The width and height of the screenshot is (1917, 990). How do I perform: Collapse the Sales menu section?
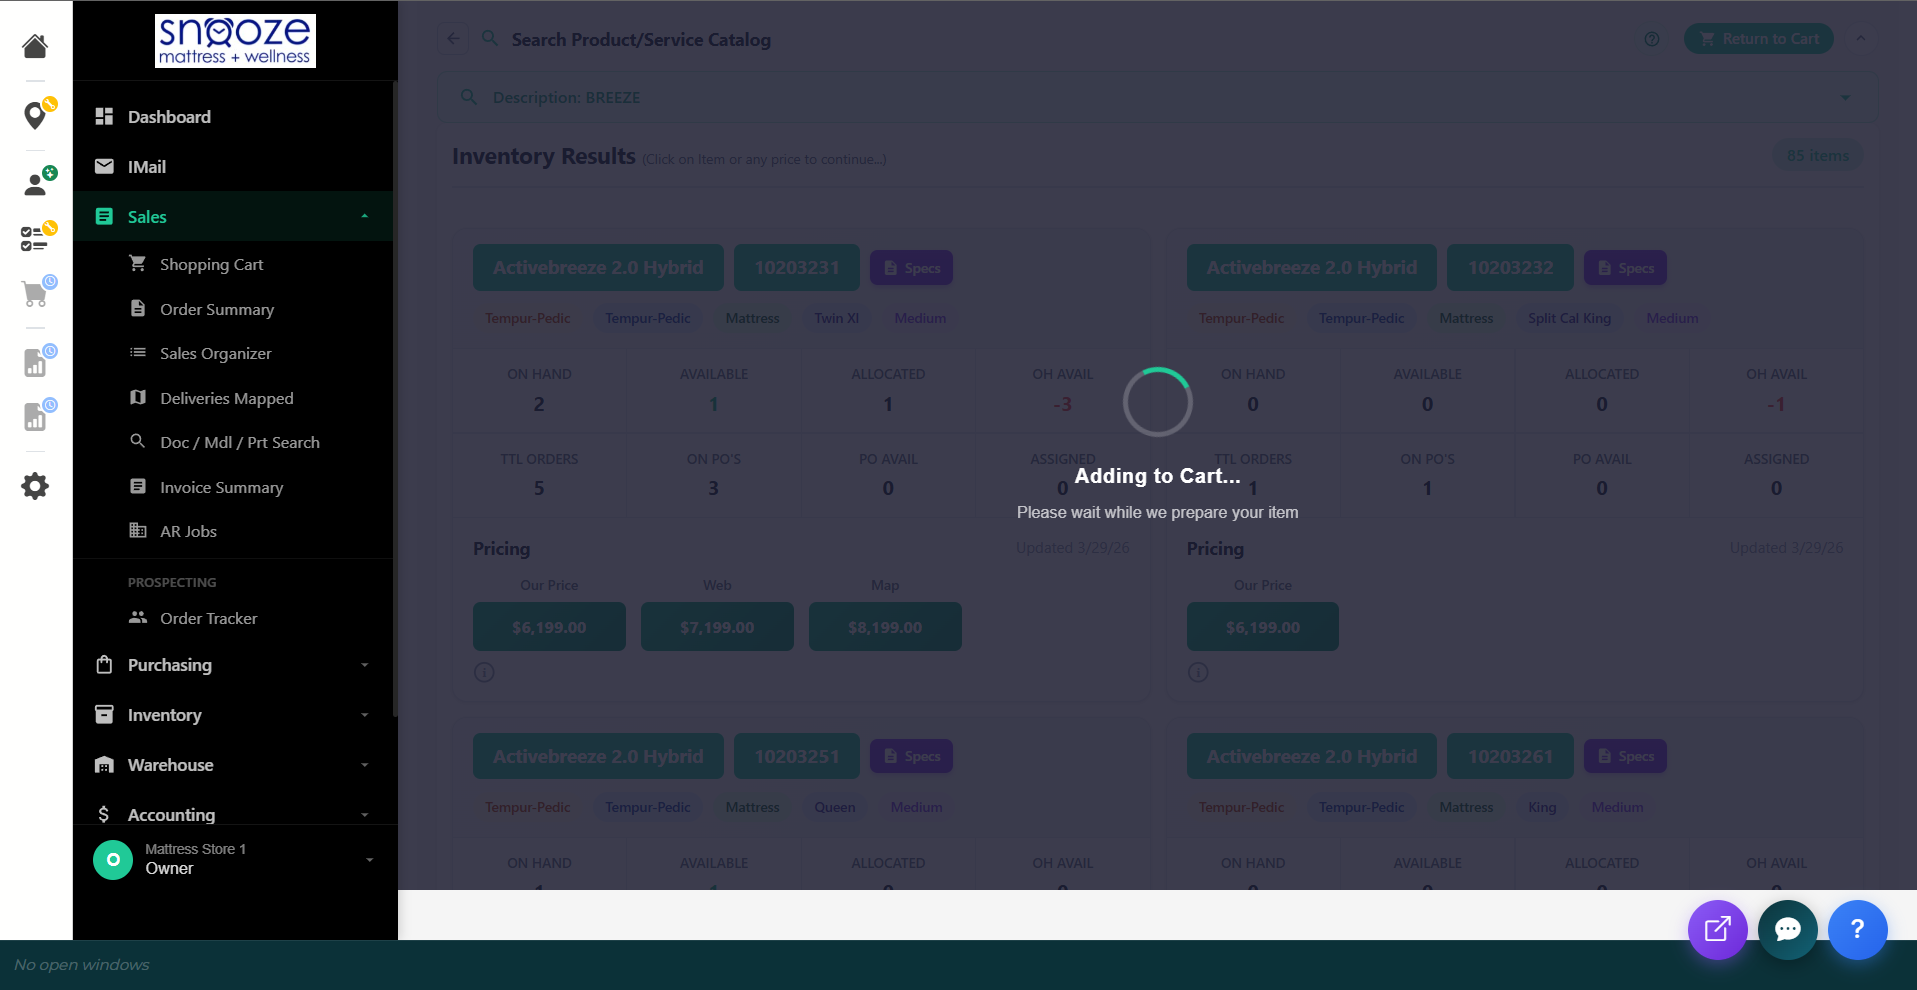click(x=233, y=216)
